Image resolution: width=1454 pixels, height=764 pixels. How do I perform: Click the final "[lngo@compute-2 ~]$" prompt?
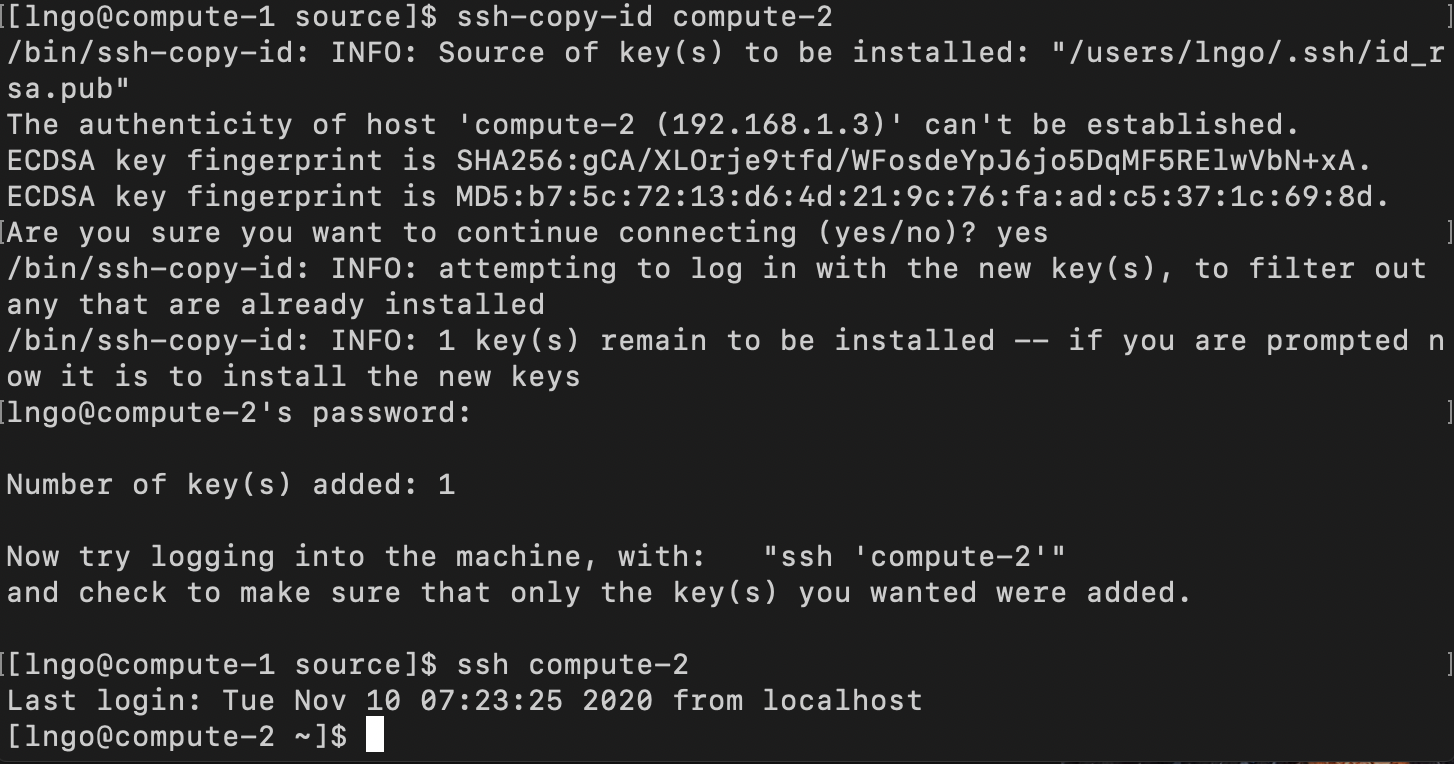tap(177, 737)
